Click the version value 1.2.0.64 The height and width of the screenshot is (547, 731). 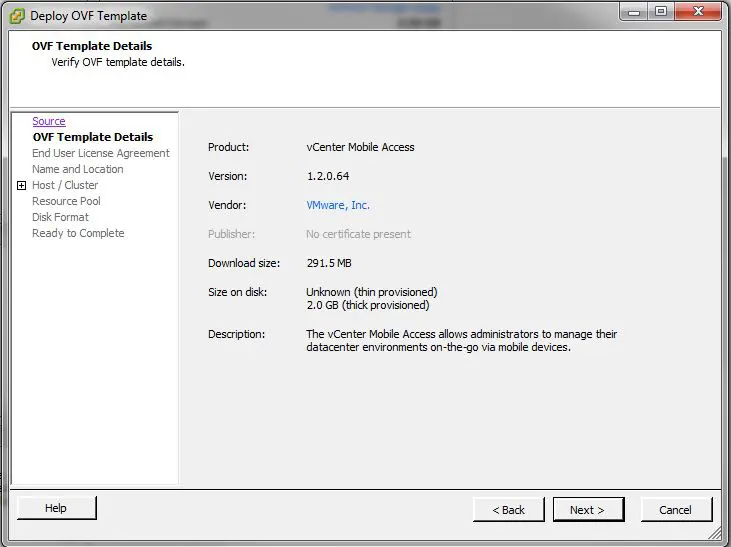(328, 176)
